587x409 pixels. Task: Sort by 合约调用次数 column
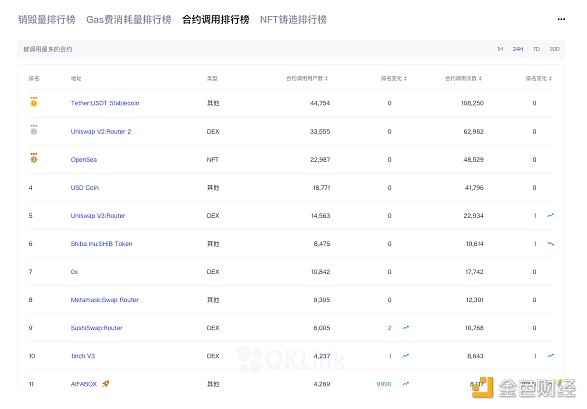pos(463,78)
